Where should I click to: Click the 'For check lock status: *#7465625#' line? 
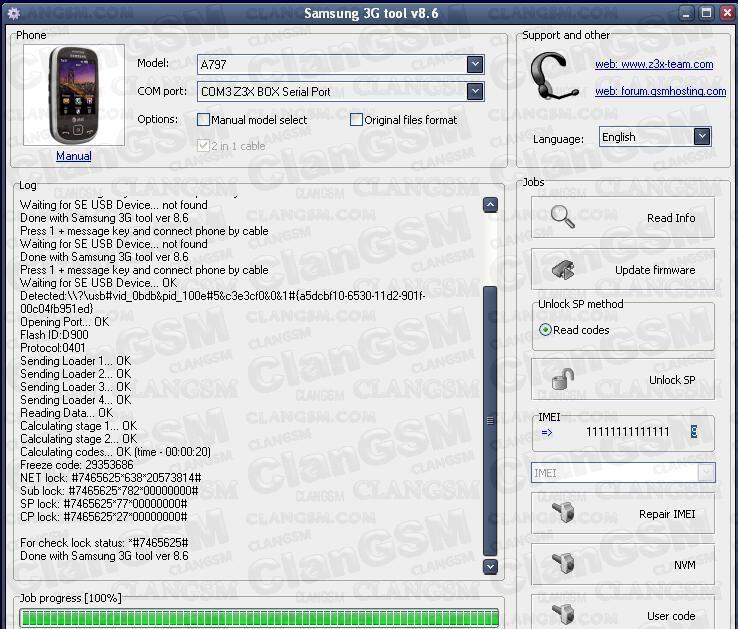[104, 543]
